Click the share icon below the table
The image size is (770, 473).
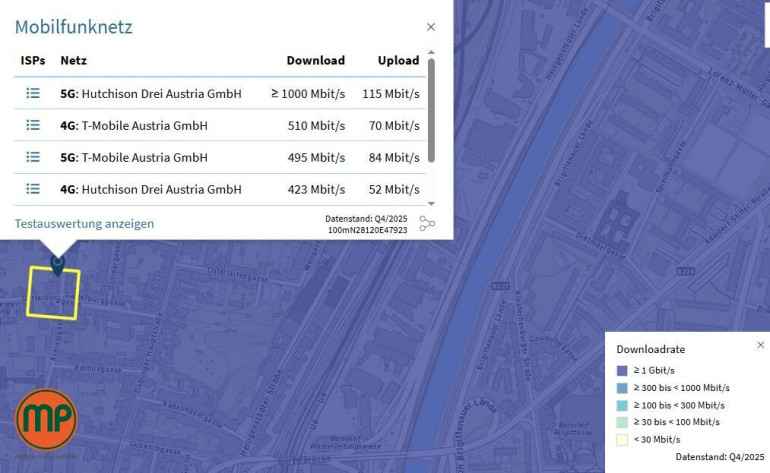point(427,223)
